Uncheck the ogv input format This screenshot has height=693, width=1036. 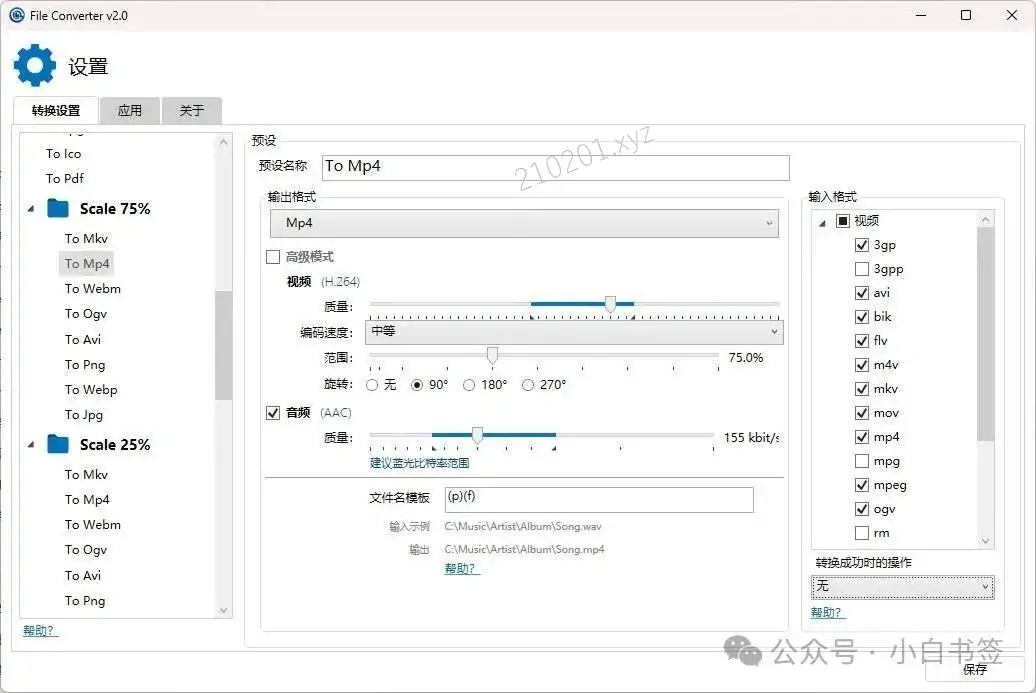click(862, 509)
